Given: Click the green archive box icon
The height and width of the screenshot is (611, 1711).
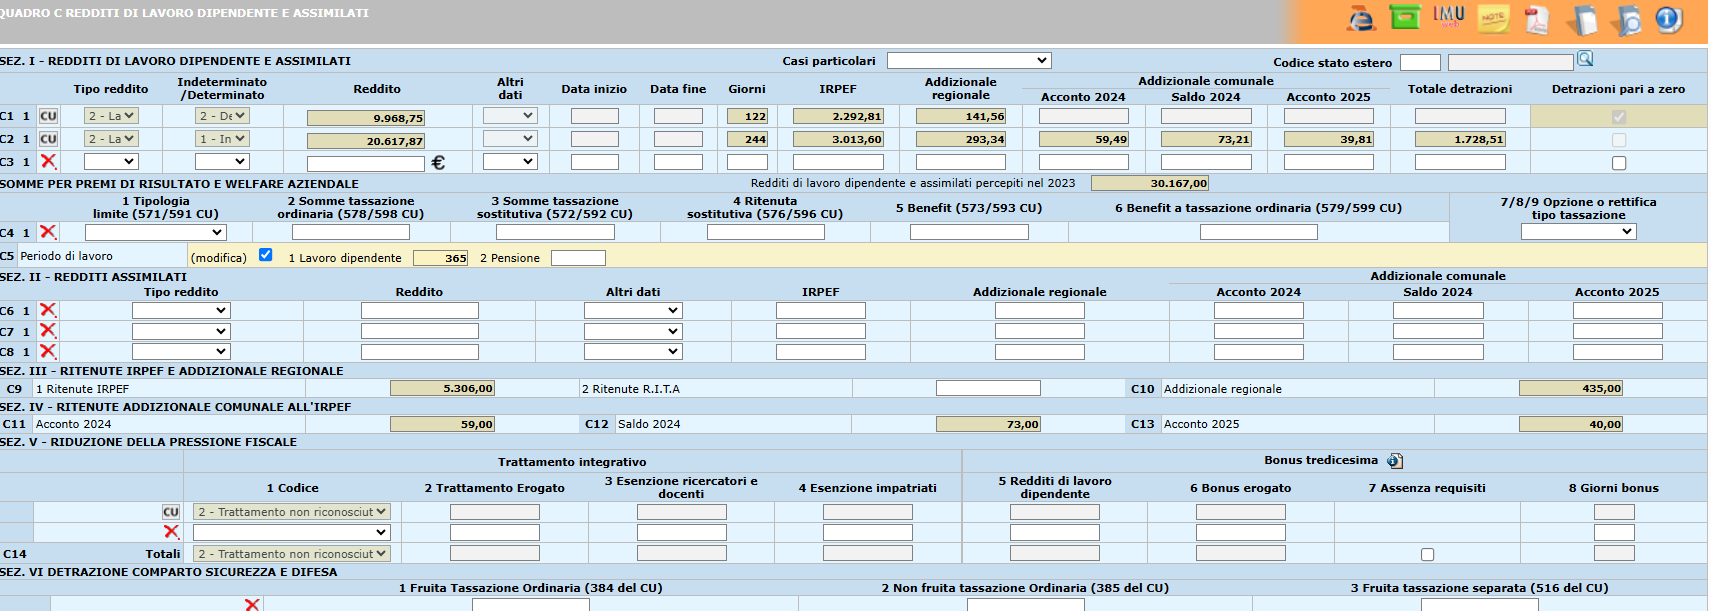Looking at the screenshot, I should point(1405,17).
